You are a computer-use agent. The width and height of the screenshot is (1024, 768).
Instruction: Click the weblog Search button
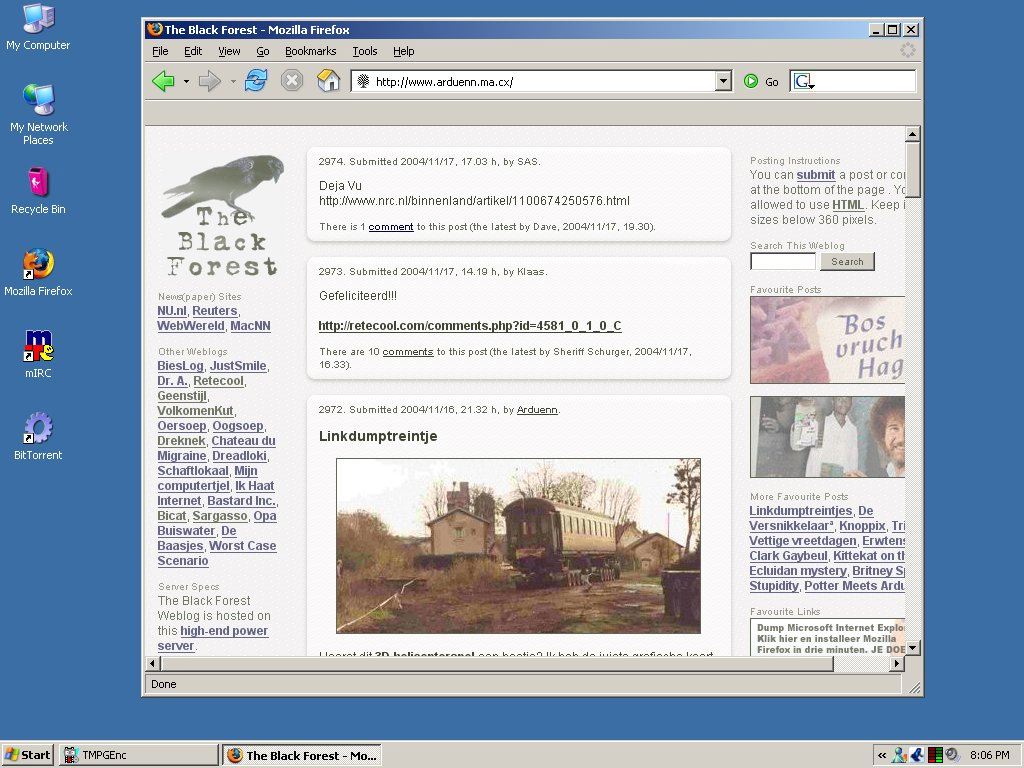847,261
